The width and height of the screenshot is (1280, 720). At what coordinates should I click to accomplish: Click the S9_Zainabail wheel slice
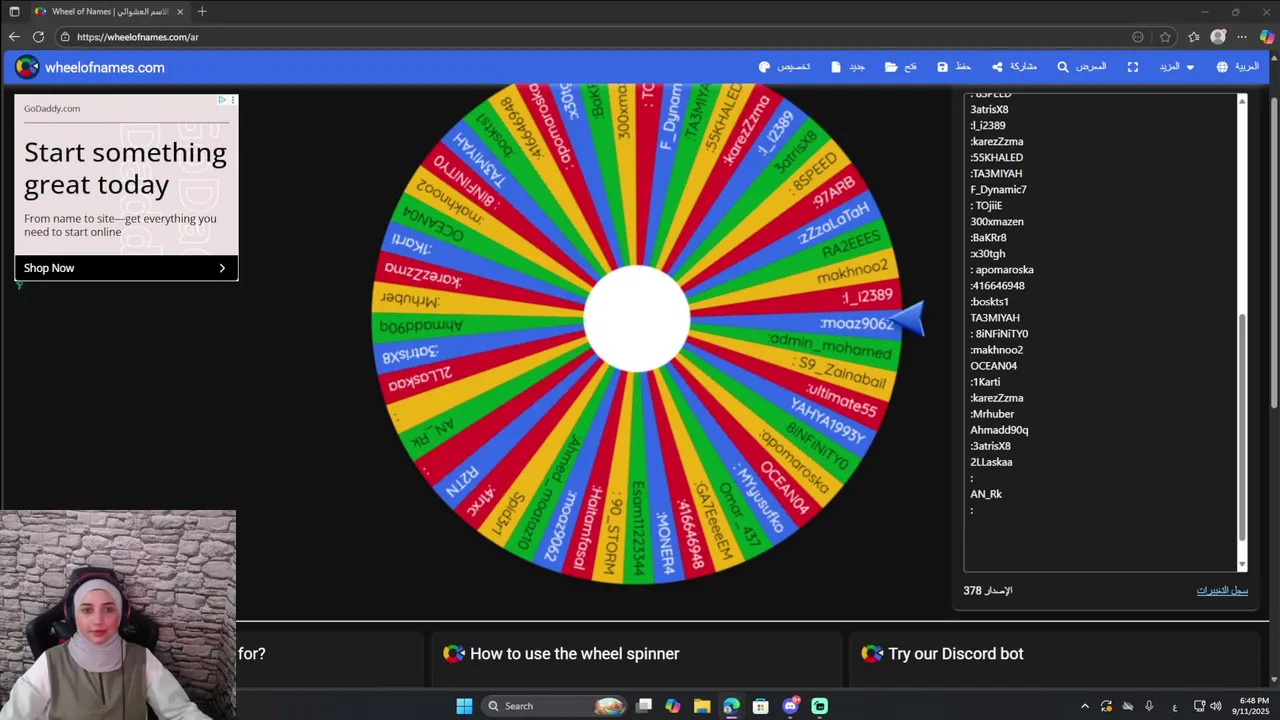pyautogui.click(x=840, y=372)
